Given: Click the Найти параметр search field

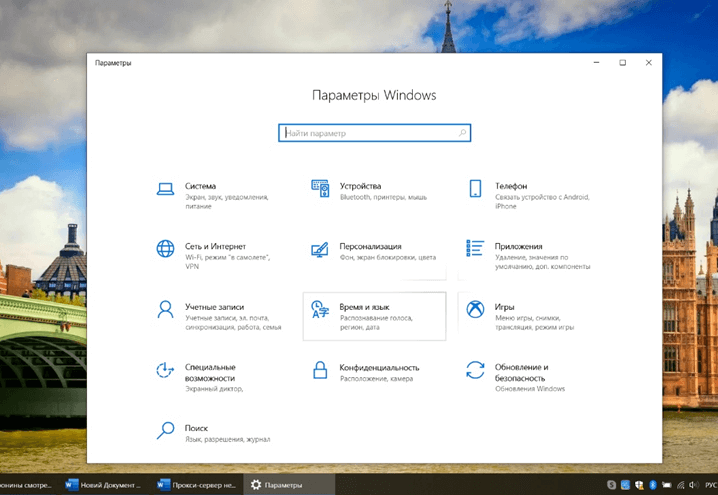Looking at the screenshot, I should 375,133.
